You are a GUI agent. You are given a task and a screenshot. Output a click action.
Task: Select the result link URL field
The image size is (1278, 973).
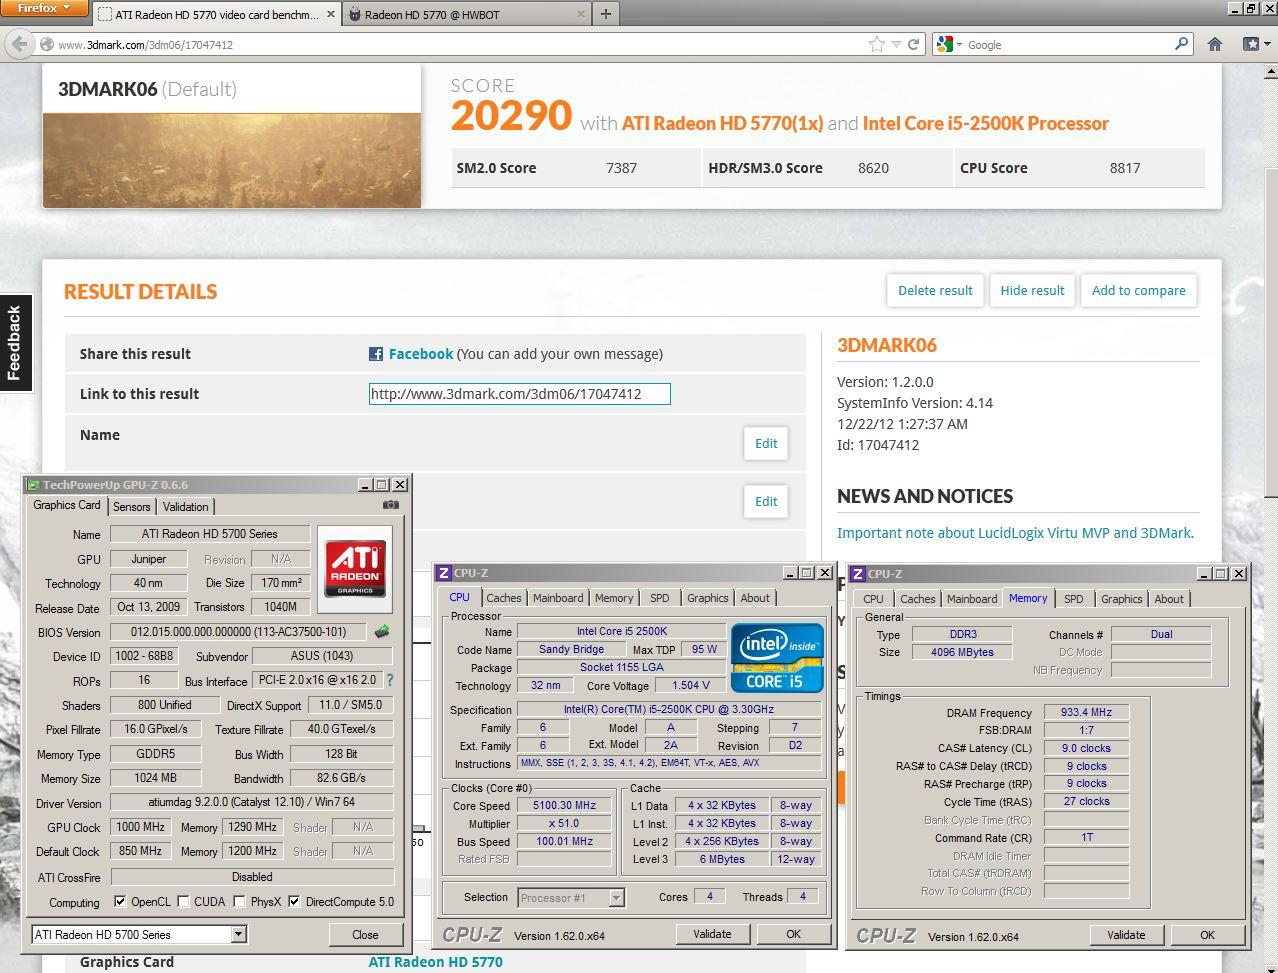(x=519, y=394)
